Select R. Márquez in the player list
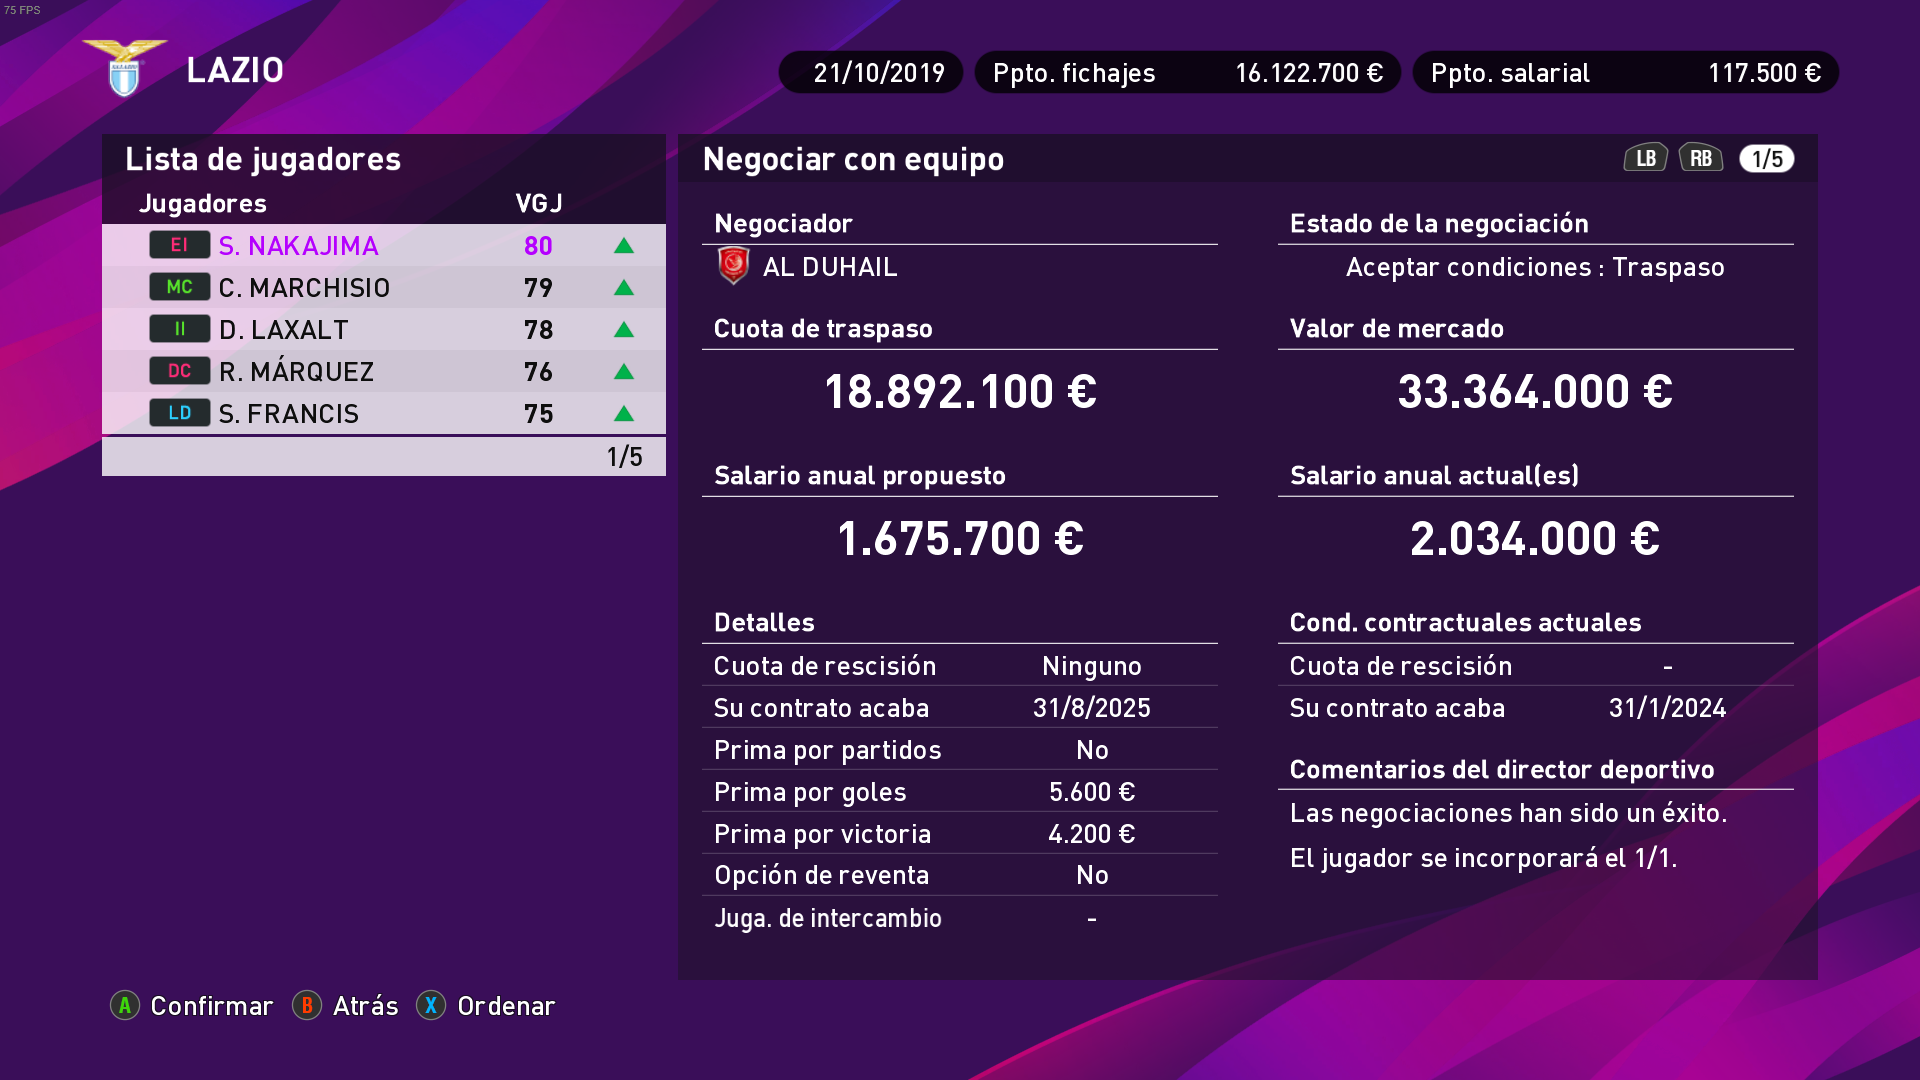 pyautogui.click(x=296, y=372)
